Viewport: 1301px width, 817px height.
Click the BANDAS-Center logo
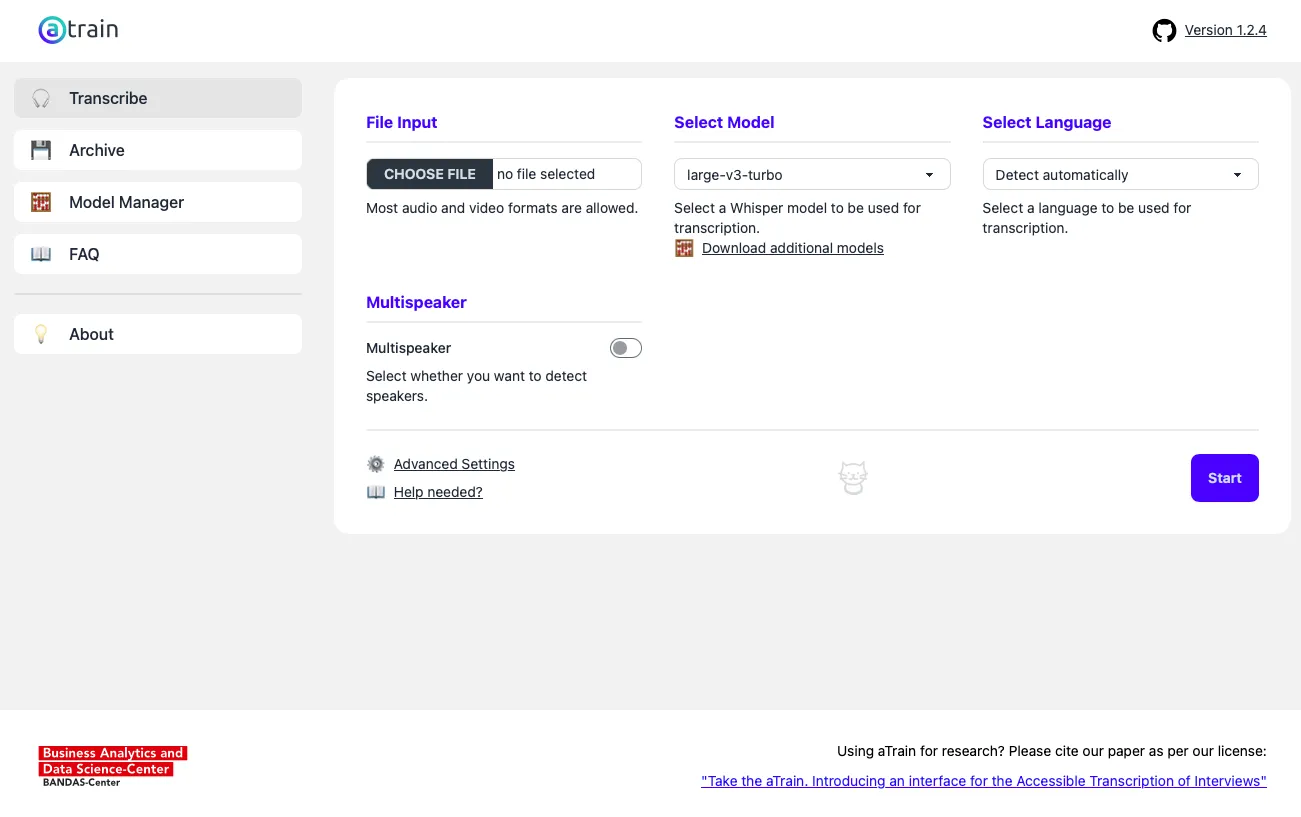click(113, 766)
